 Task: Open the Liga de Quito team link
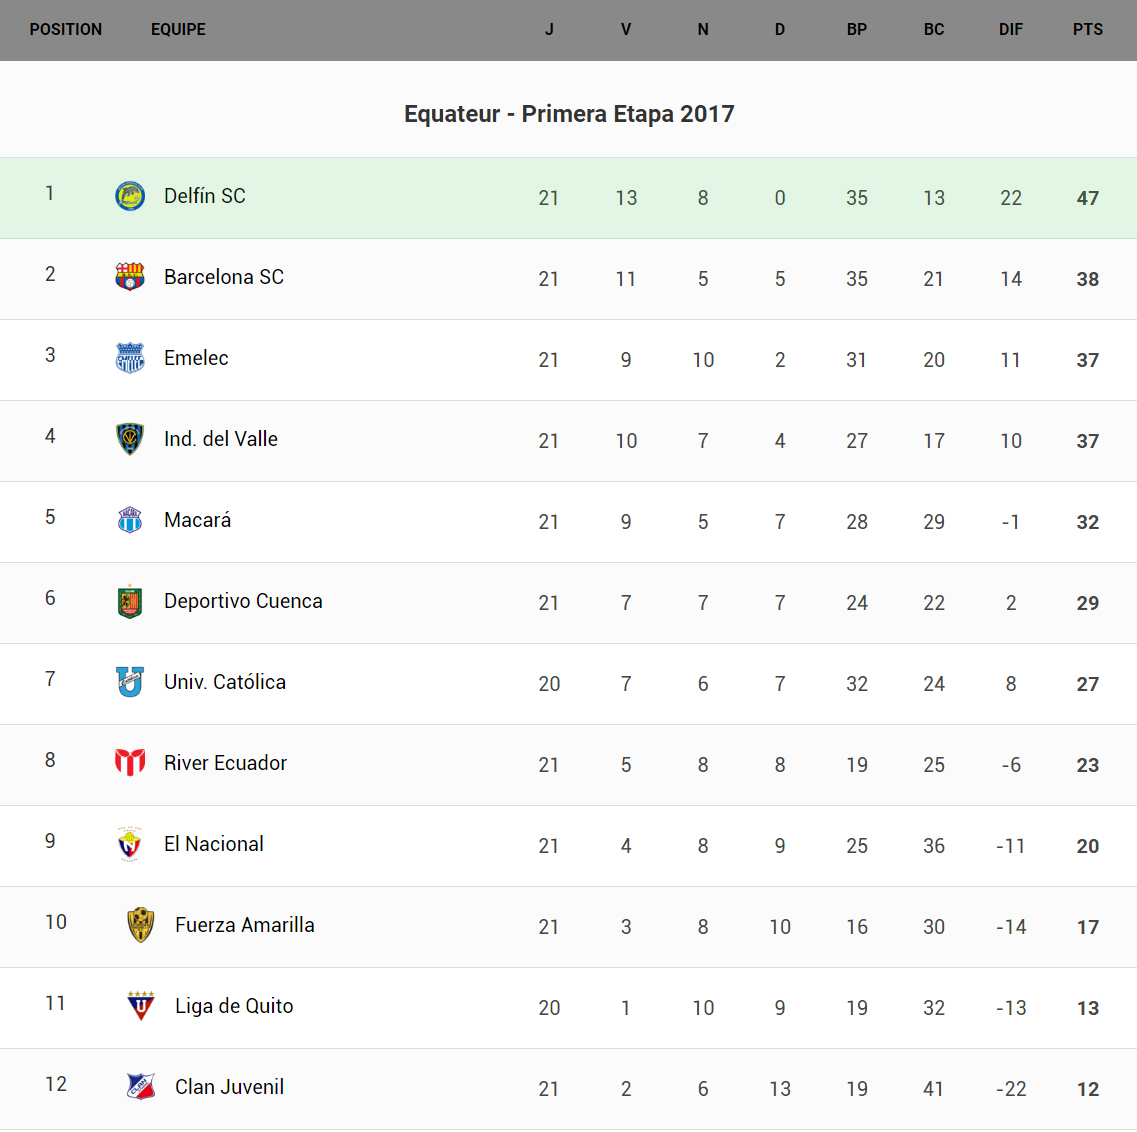[x=234, y=1006]
